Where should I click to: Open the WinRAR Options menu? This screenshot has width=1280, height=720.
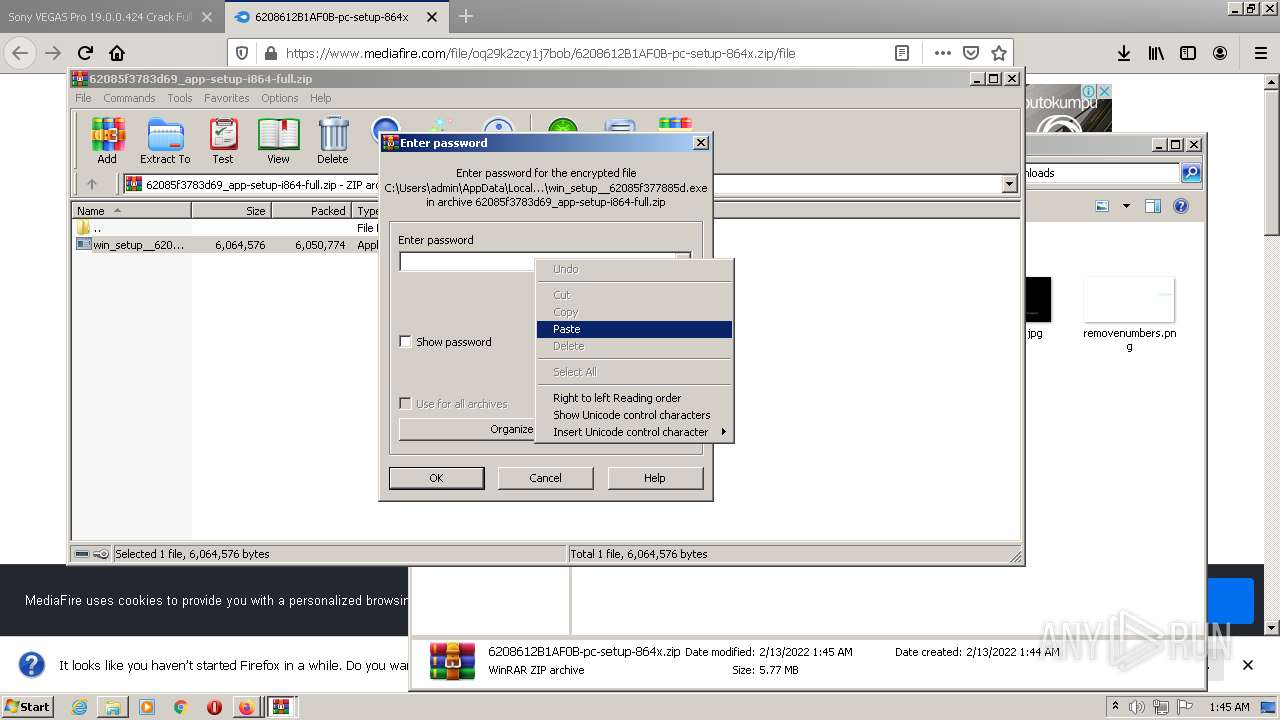pos(280,98)
